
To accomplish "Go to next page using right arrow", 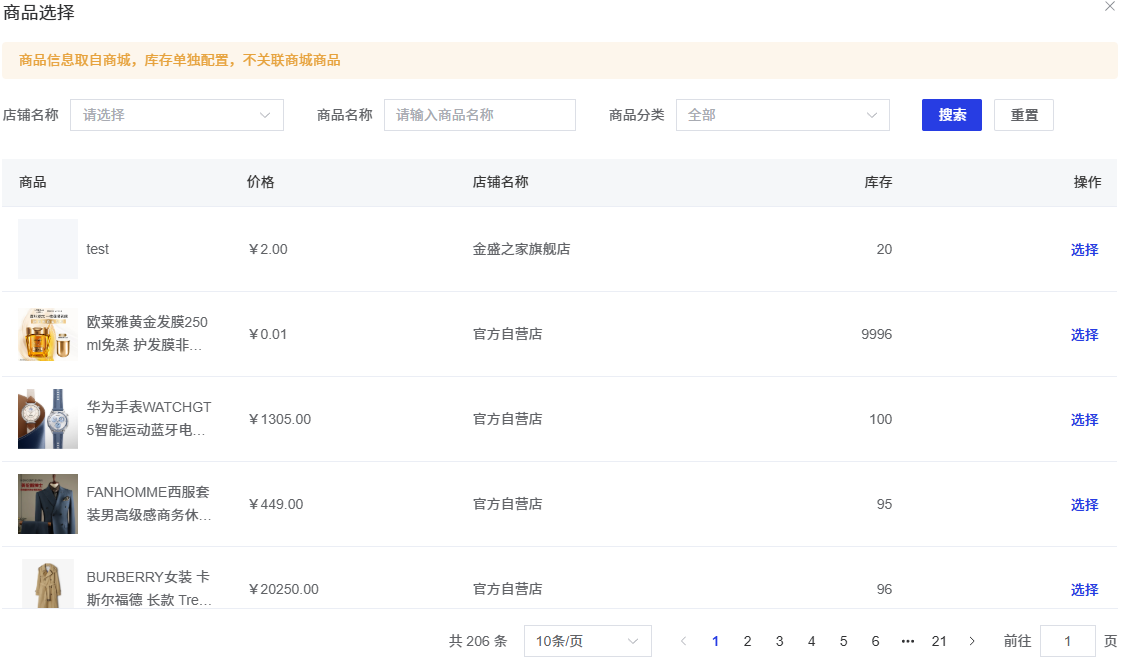I will coord(971,641).
